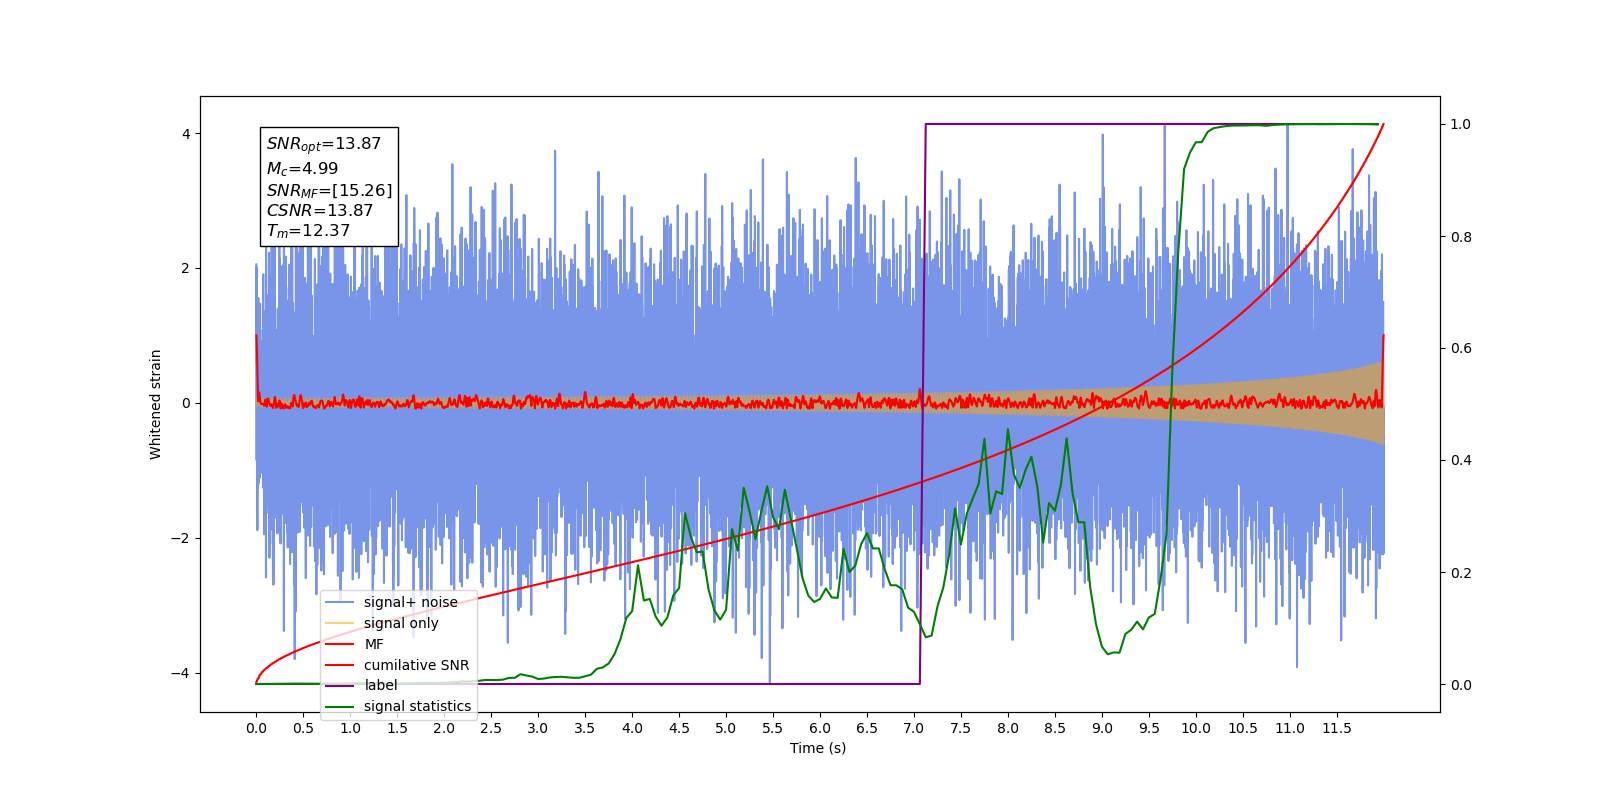
Task: Click the 'Whitened strain' y-axis label
Action: pos(156,404)
